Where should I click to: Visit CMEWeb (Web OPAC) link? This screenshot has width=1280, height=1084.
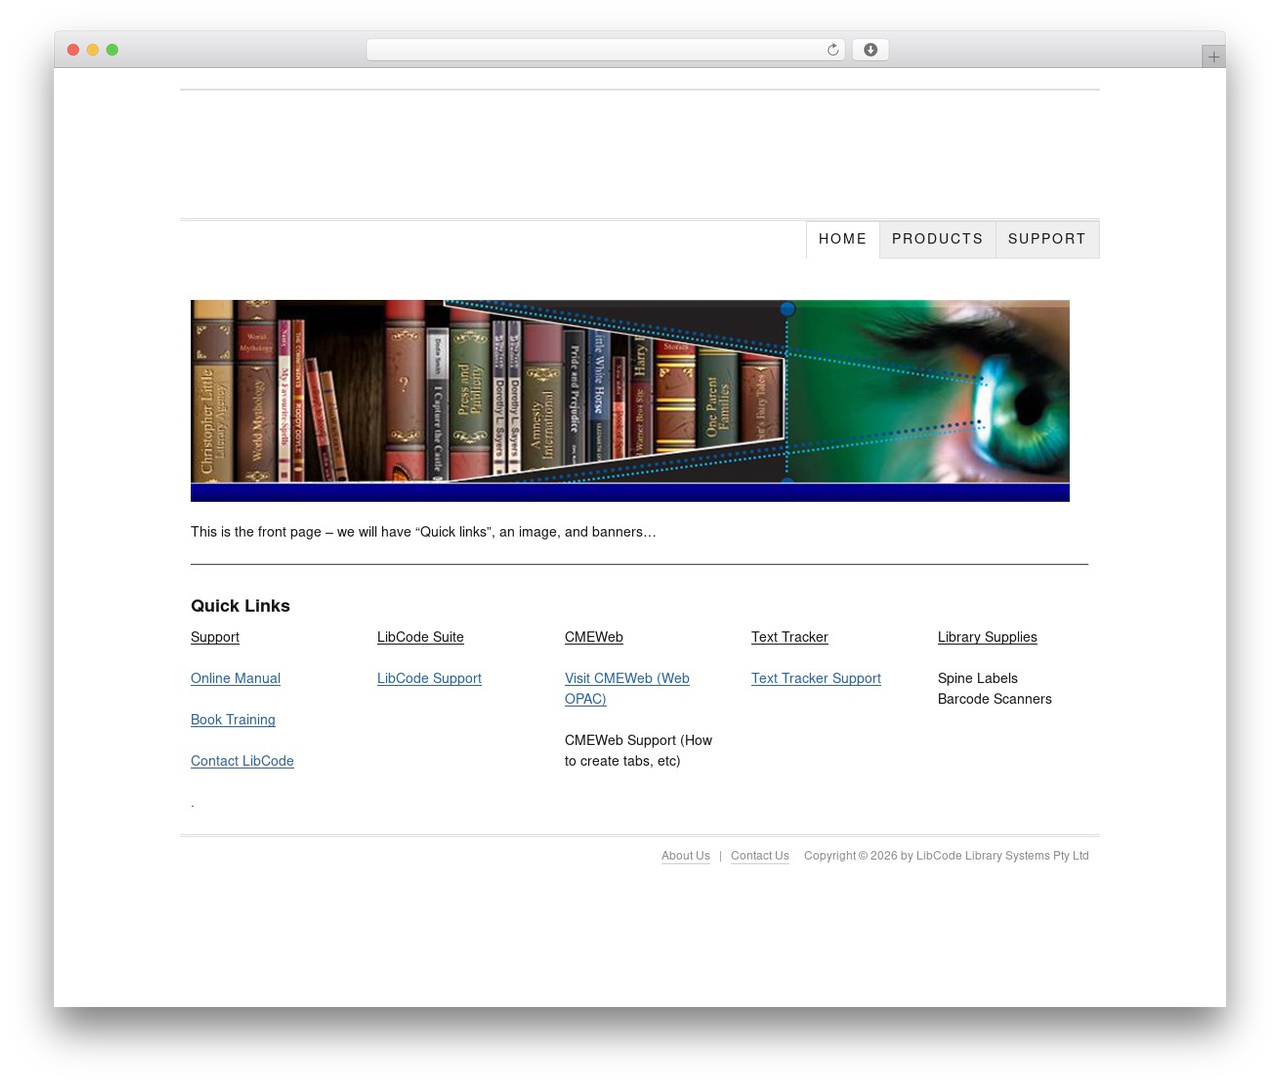pos(627,688)
